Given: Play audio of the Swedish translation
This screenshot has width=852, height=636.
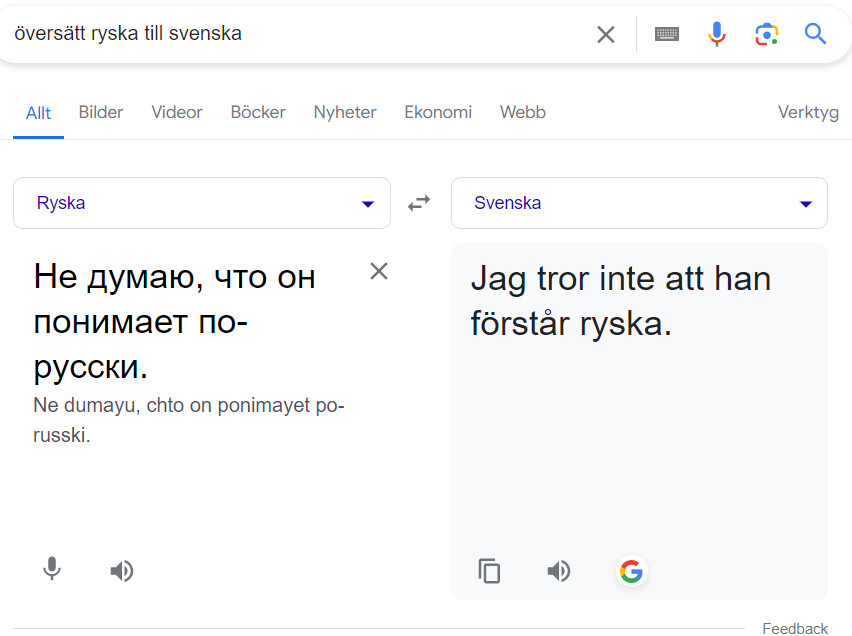Looking at the screenshot, I should 559,571.
